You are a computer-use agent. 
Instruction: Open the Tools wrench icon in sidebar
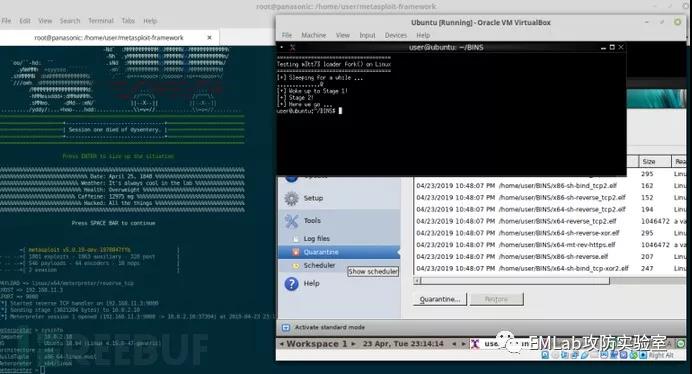pyautogui.click(x=291, y=220)
